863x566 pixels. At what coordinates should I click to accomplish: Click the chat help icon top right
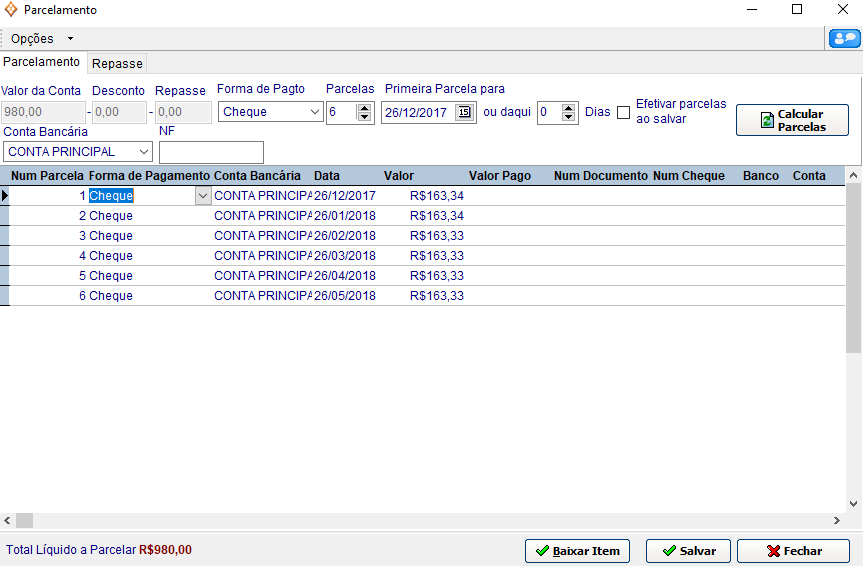[844, 39]
